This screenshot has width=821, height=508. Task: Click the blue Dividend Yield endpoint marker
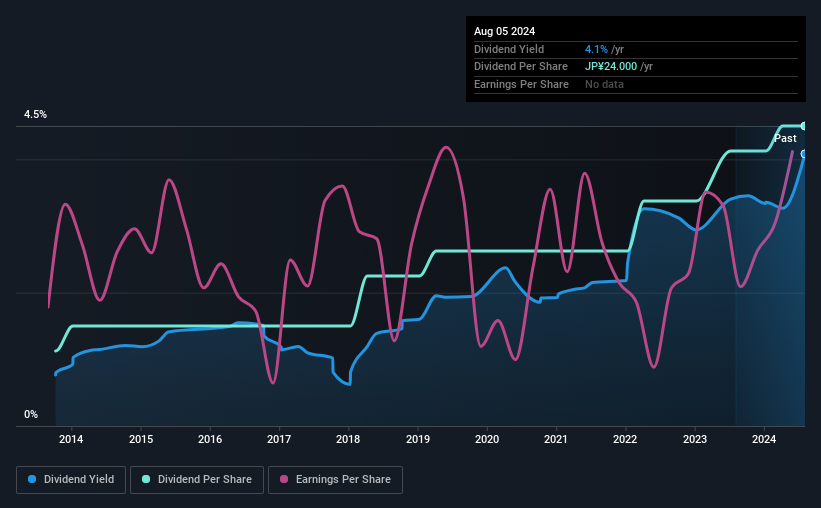coord(804,154)
